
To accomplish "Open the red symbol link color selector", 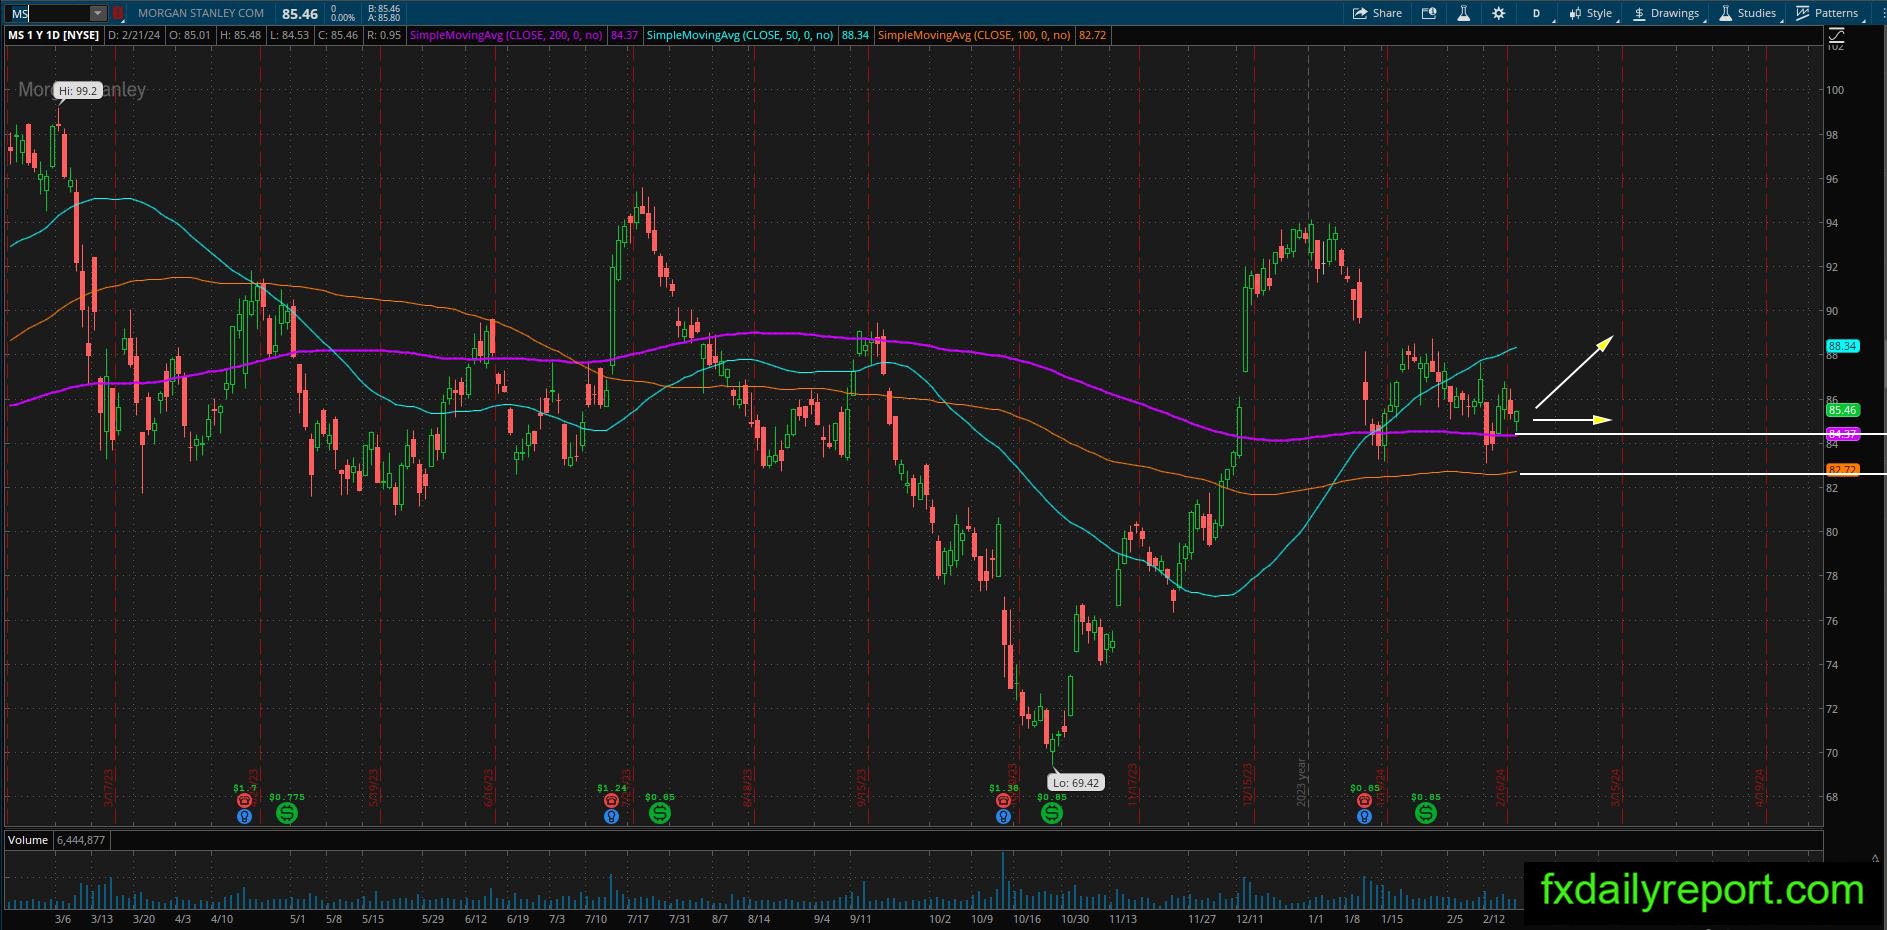I will (118, 13).
